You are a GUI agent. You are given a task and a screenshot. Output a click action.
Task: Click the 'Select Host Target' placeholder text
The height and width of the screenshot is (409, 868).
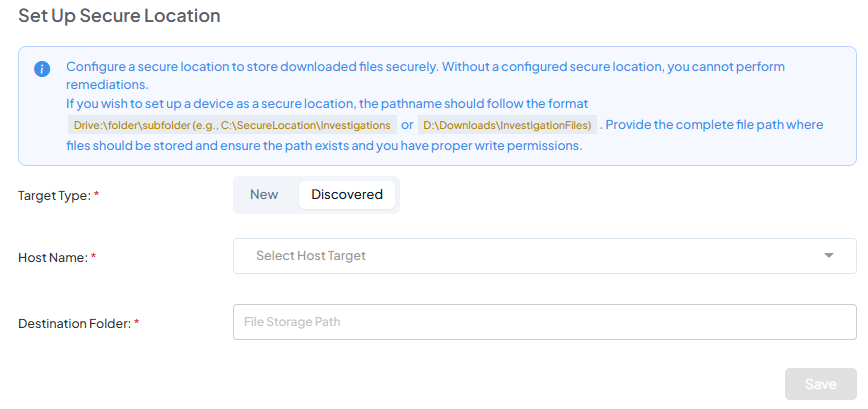tap(311, 256)
